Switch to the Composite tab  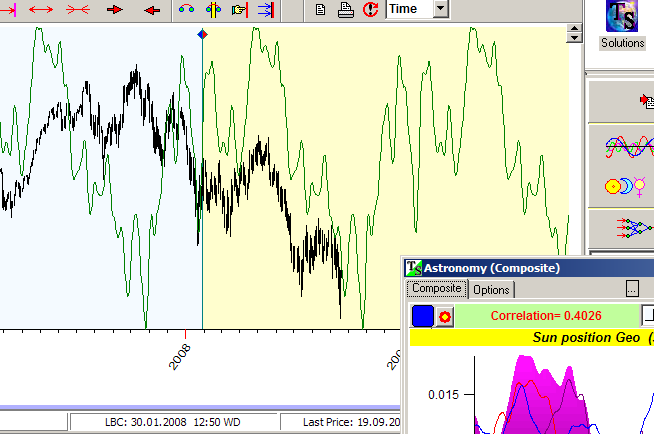coord(437,289)
